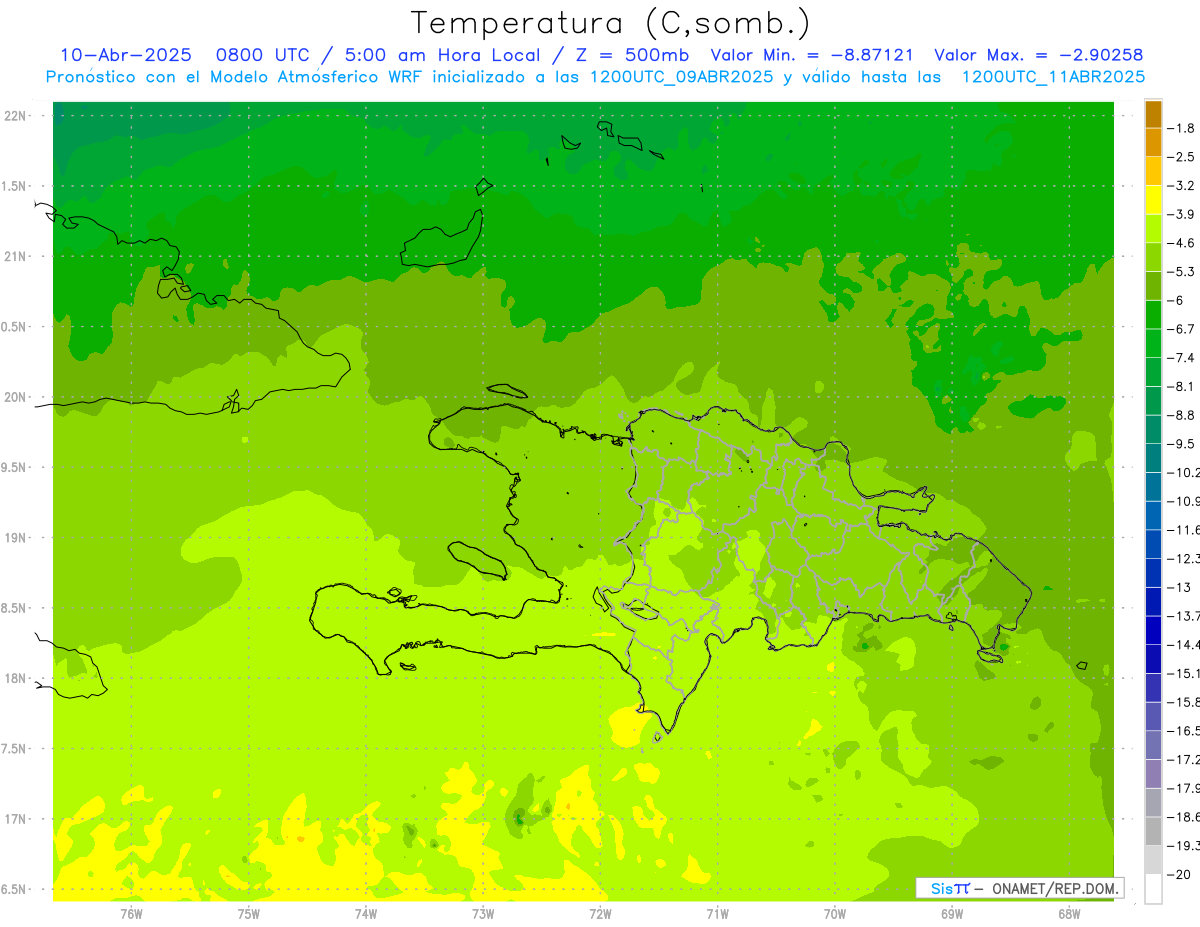Click the '-3.9' colorbar value
Viewport: 1200px width, 927px height.
(x=1182, y=214)
